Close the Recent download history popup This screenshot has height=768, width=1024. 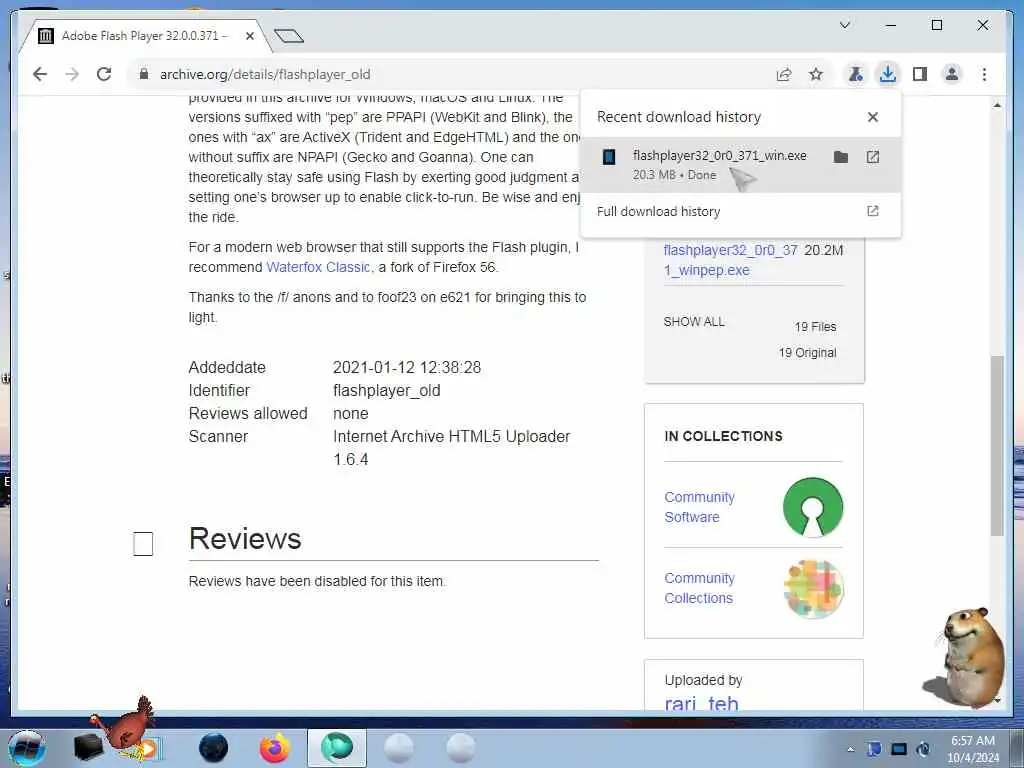click(x=872, y=117)
